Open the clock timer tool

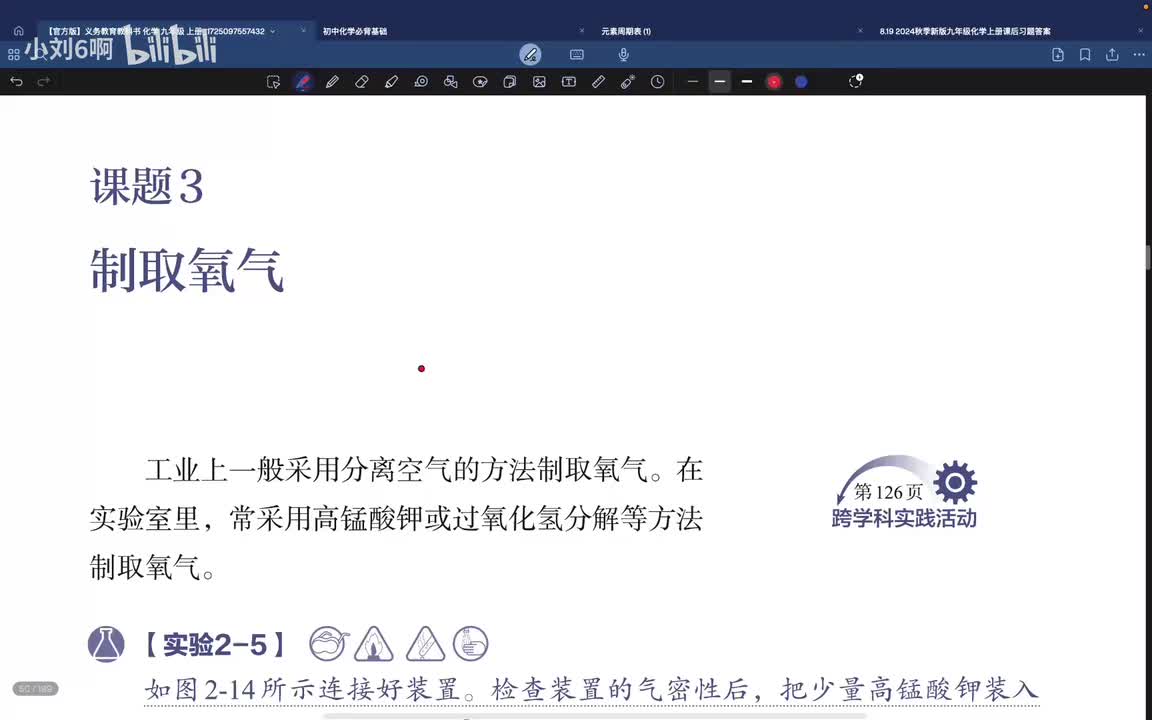pos(658,82)
